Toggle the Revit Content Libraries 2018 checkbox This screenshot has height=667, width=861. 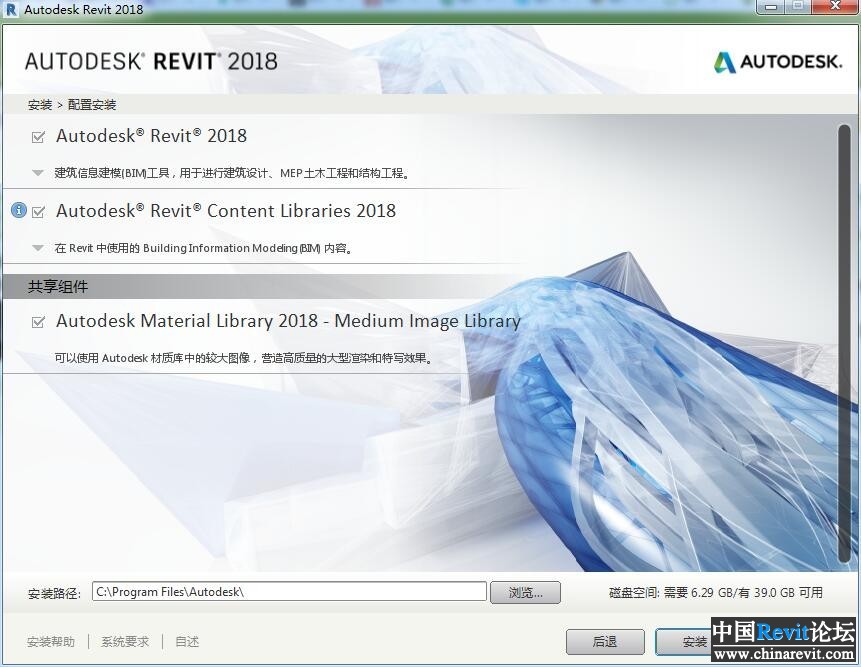tap(38, 212)
